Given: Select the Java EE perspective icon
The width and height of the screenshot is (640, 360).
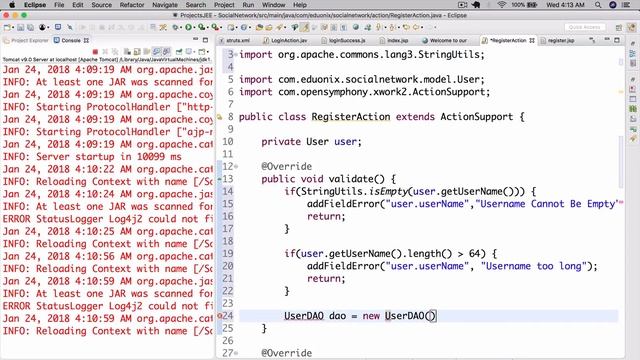Looking at the screenshot, I should click(632, 28).
